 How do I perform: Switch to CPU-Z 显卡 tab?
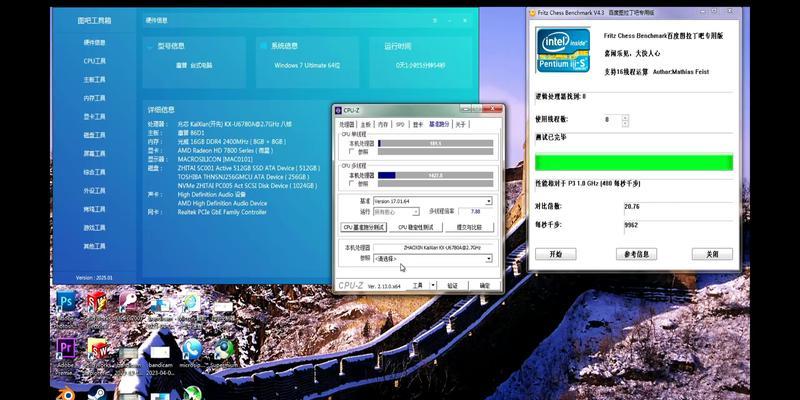tap(418, 124)
